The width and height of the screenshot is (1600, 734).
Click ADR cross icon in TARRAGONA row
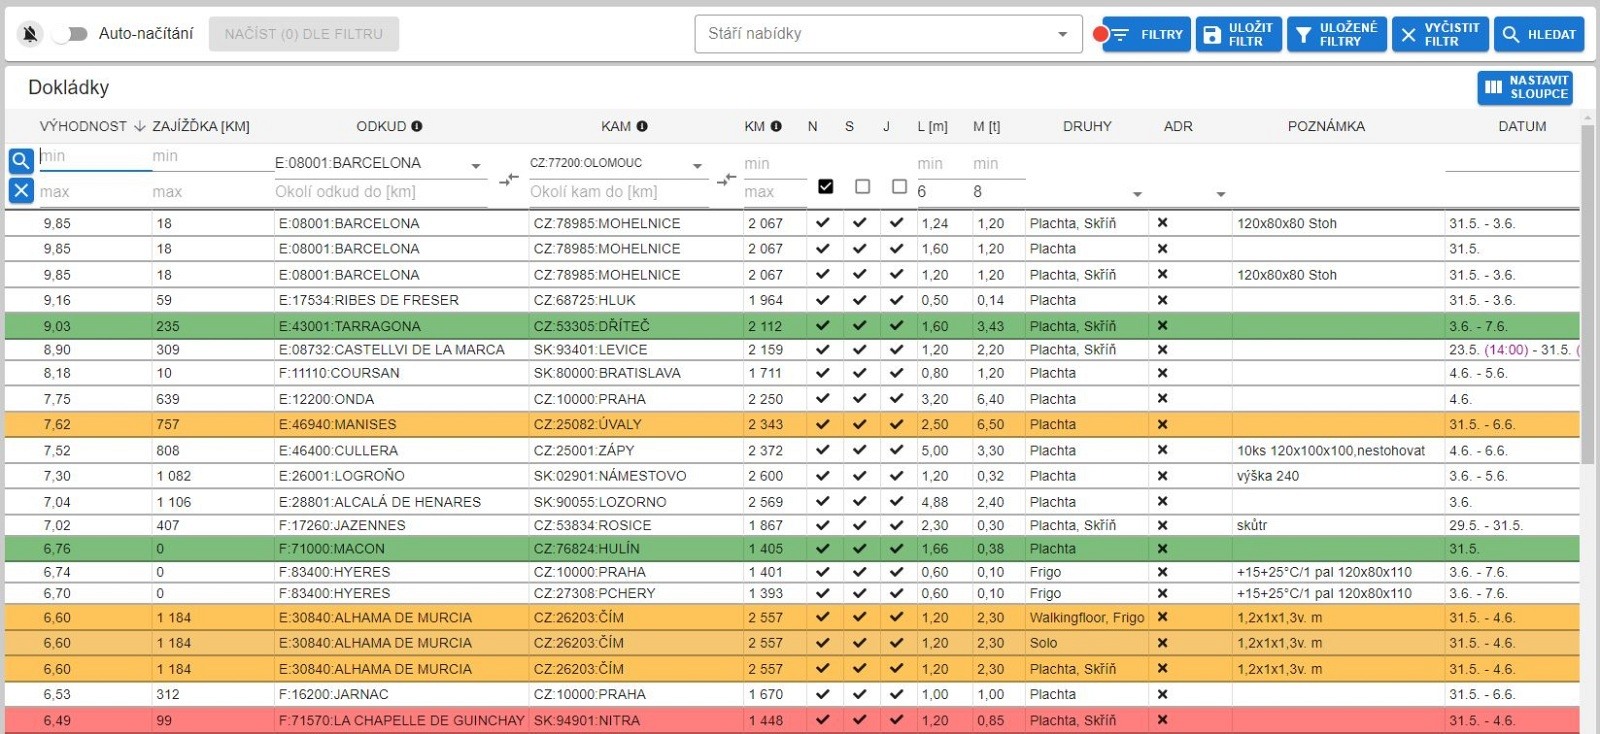coord(1162,325)
